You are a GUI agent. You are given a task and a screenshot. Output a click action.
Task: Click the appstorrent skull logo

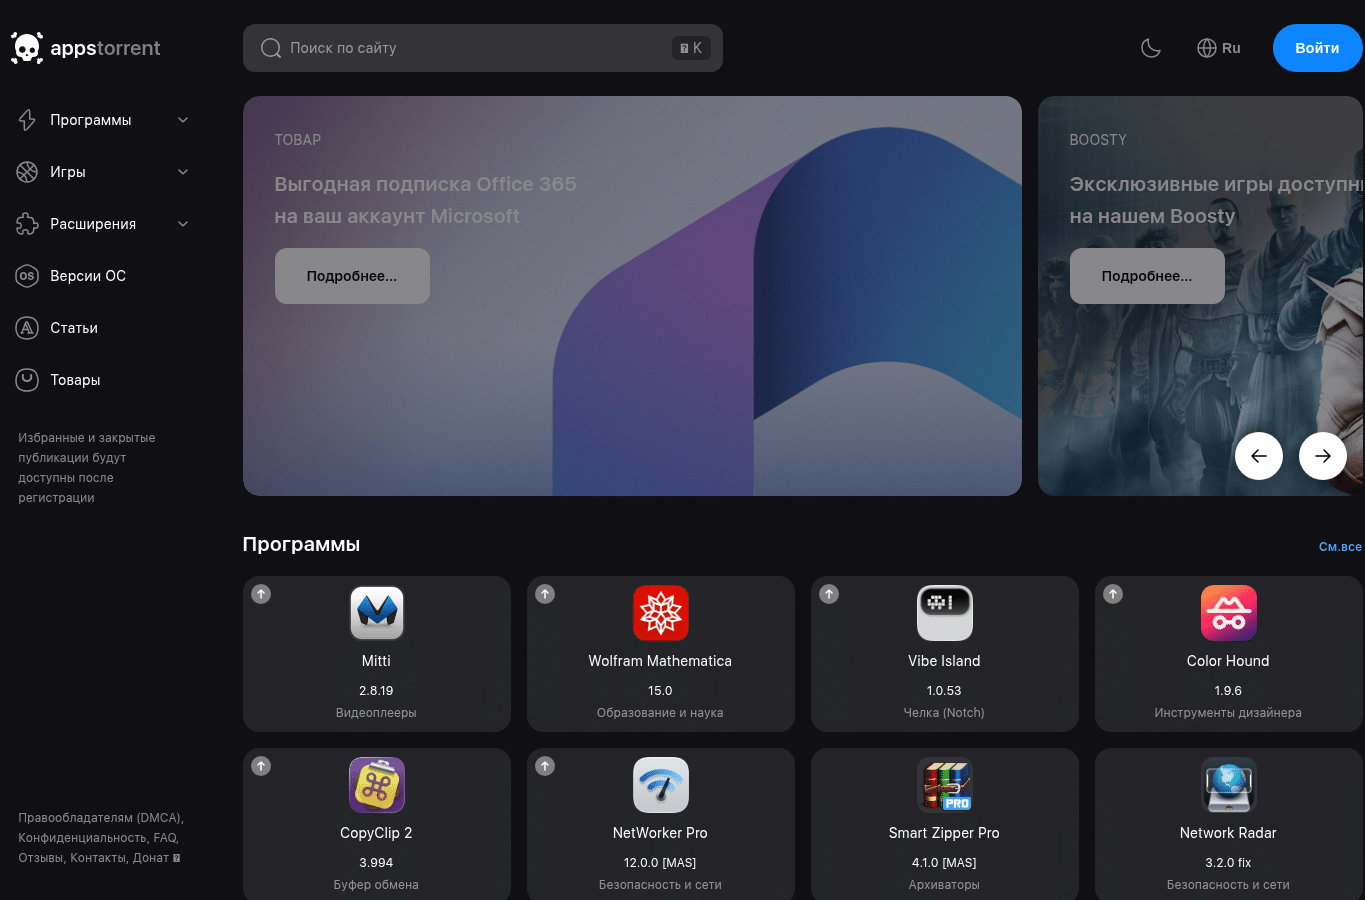tap(27, 48)
